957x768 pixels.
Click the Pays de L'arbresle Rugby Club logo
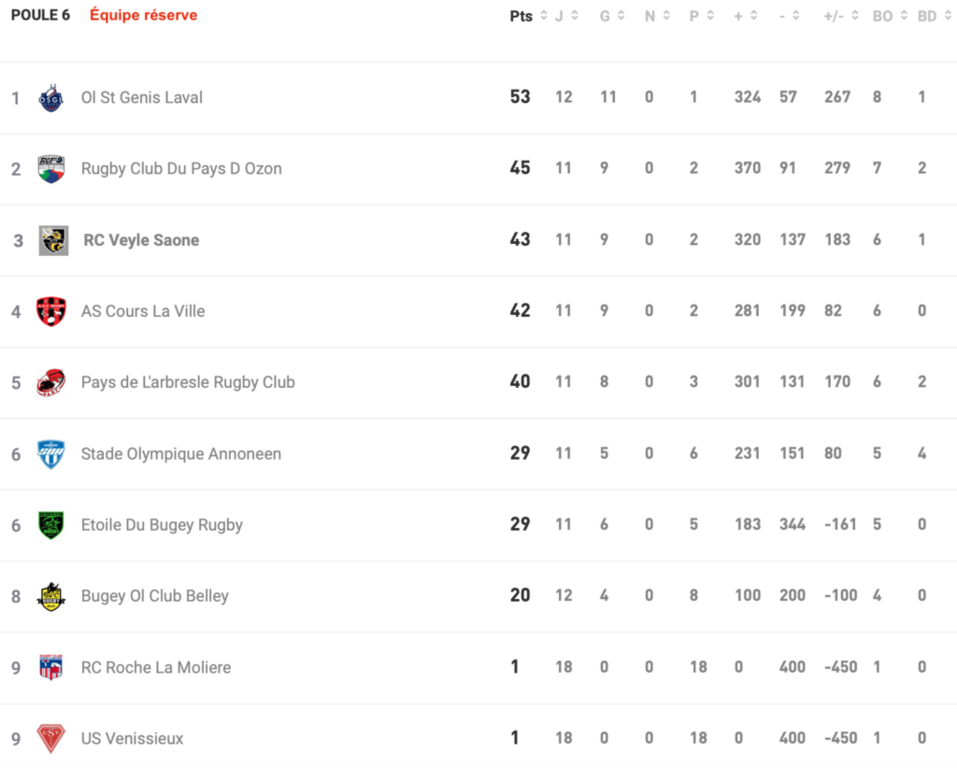(51, 383)
